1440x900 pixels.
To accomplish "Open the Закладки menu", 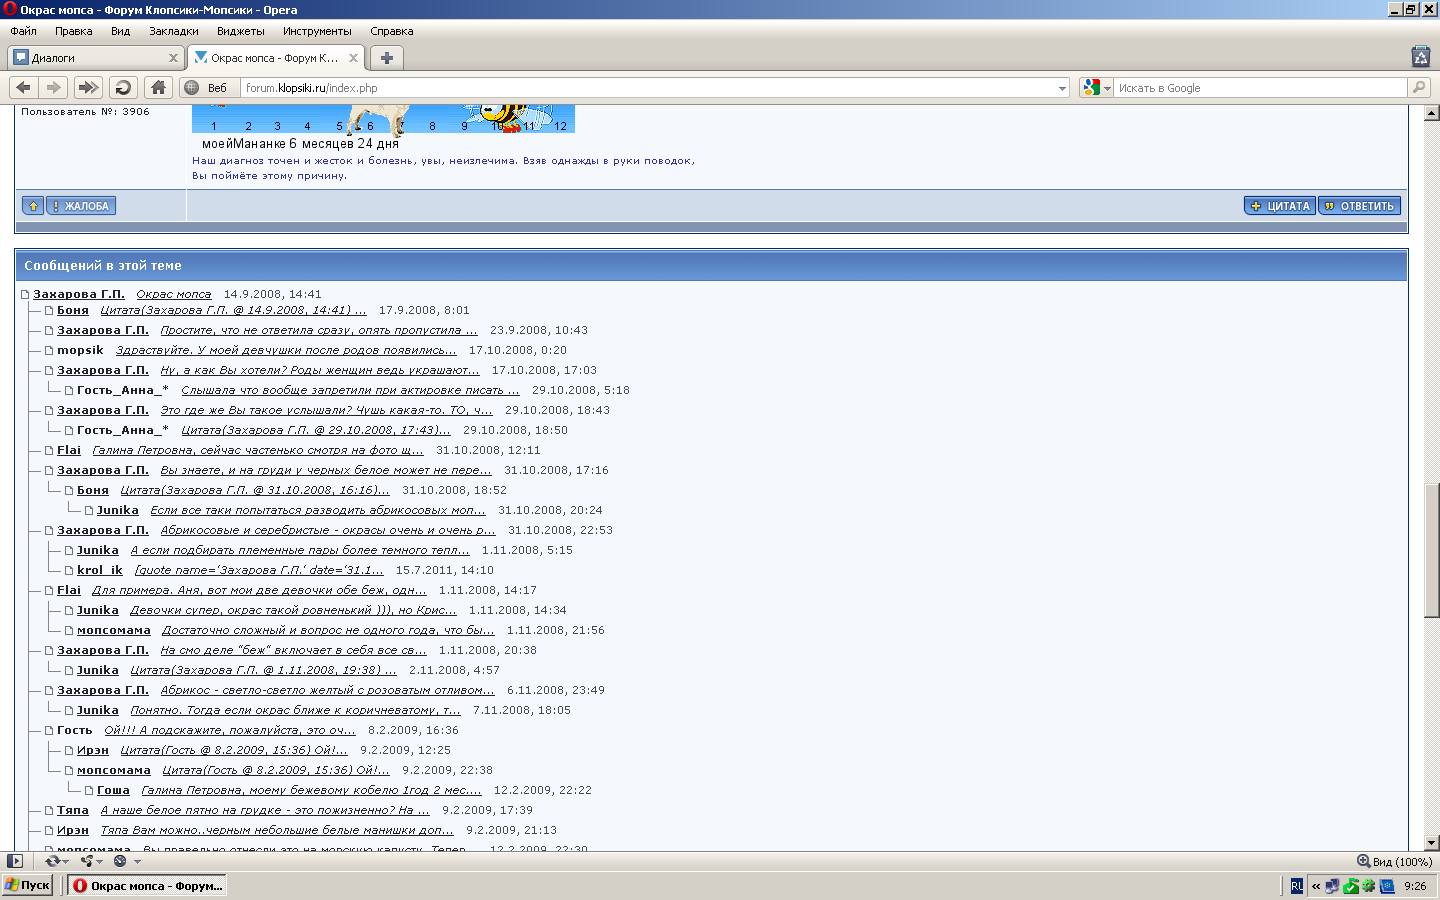I will tap(173, 31).
